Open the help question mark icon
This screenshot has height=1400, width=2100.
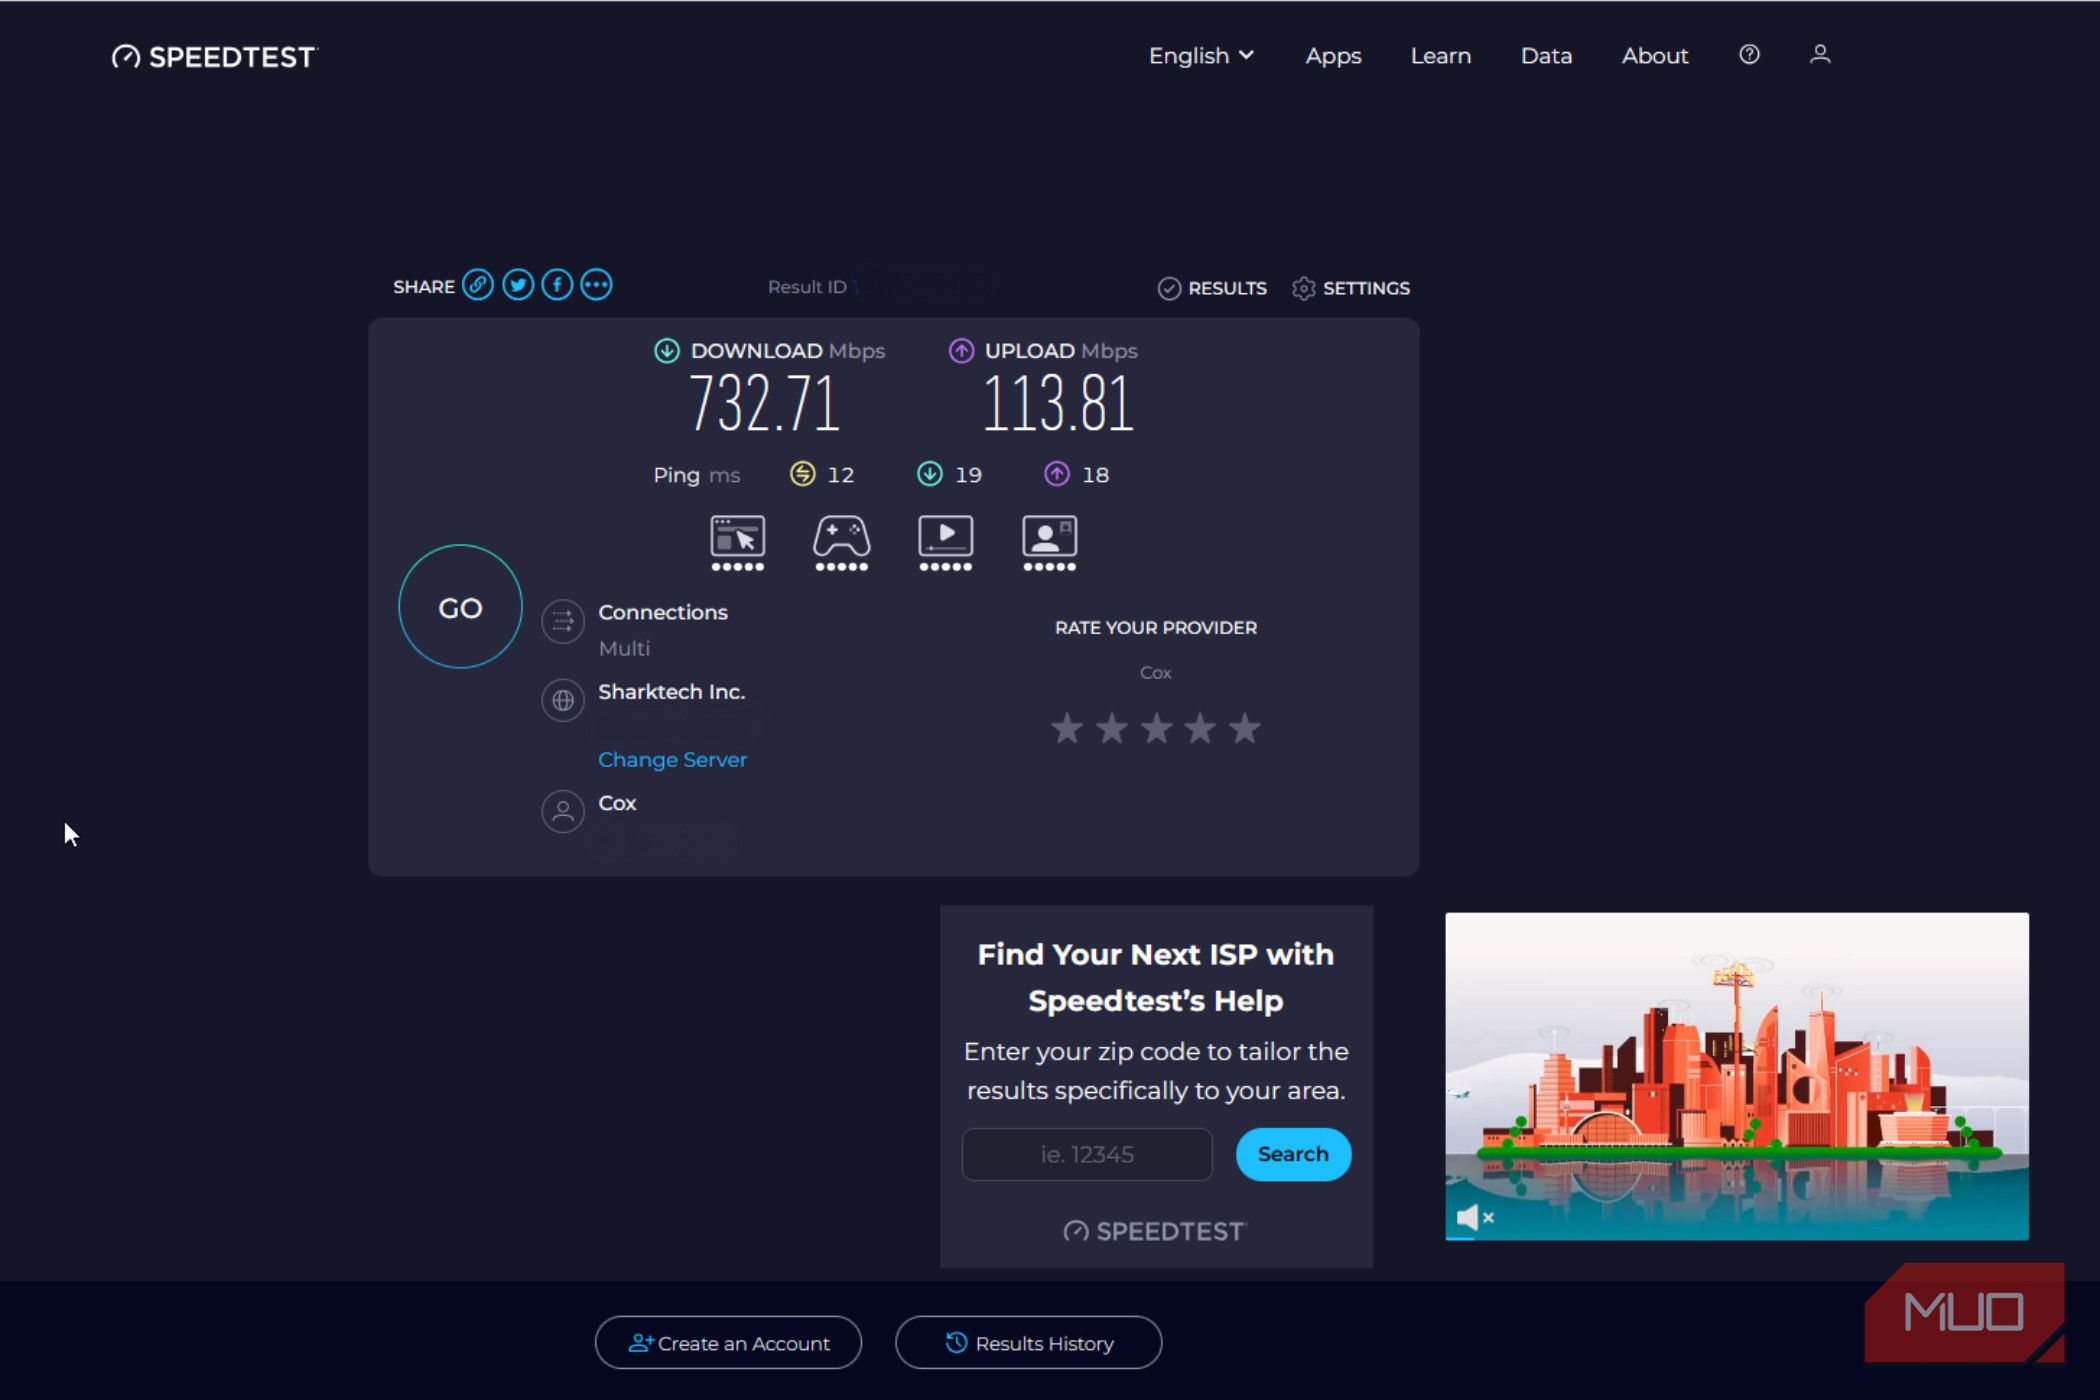[1749, 55]
